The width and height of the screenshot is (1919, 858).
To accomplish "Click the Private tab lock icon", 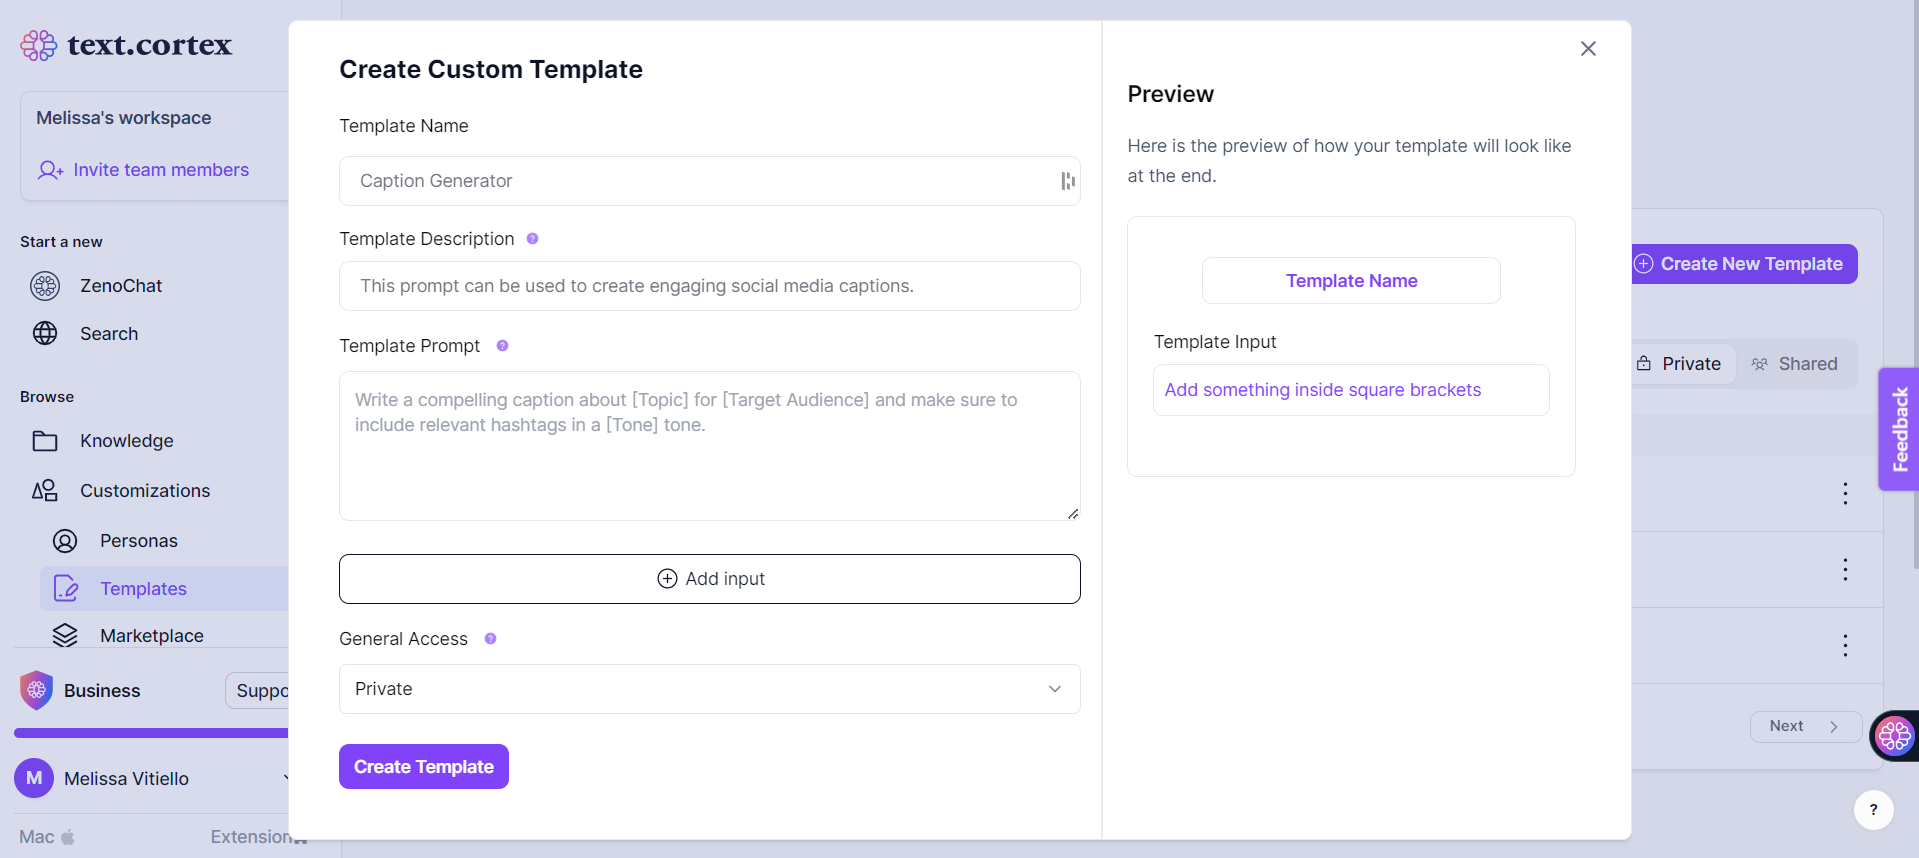I will pyautogui.click(x=1644, y=364).
